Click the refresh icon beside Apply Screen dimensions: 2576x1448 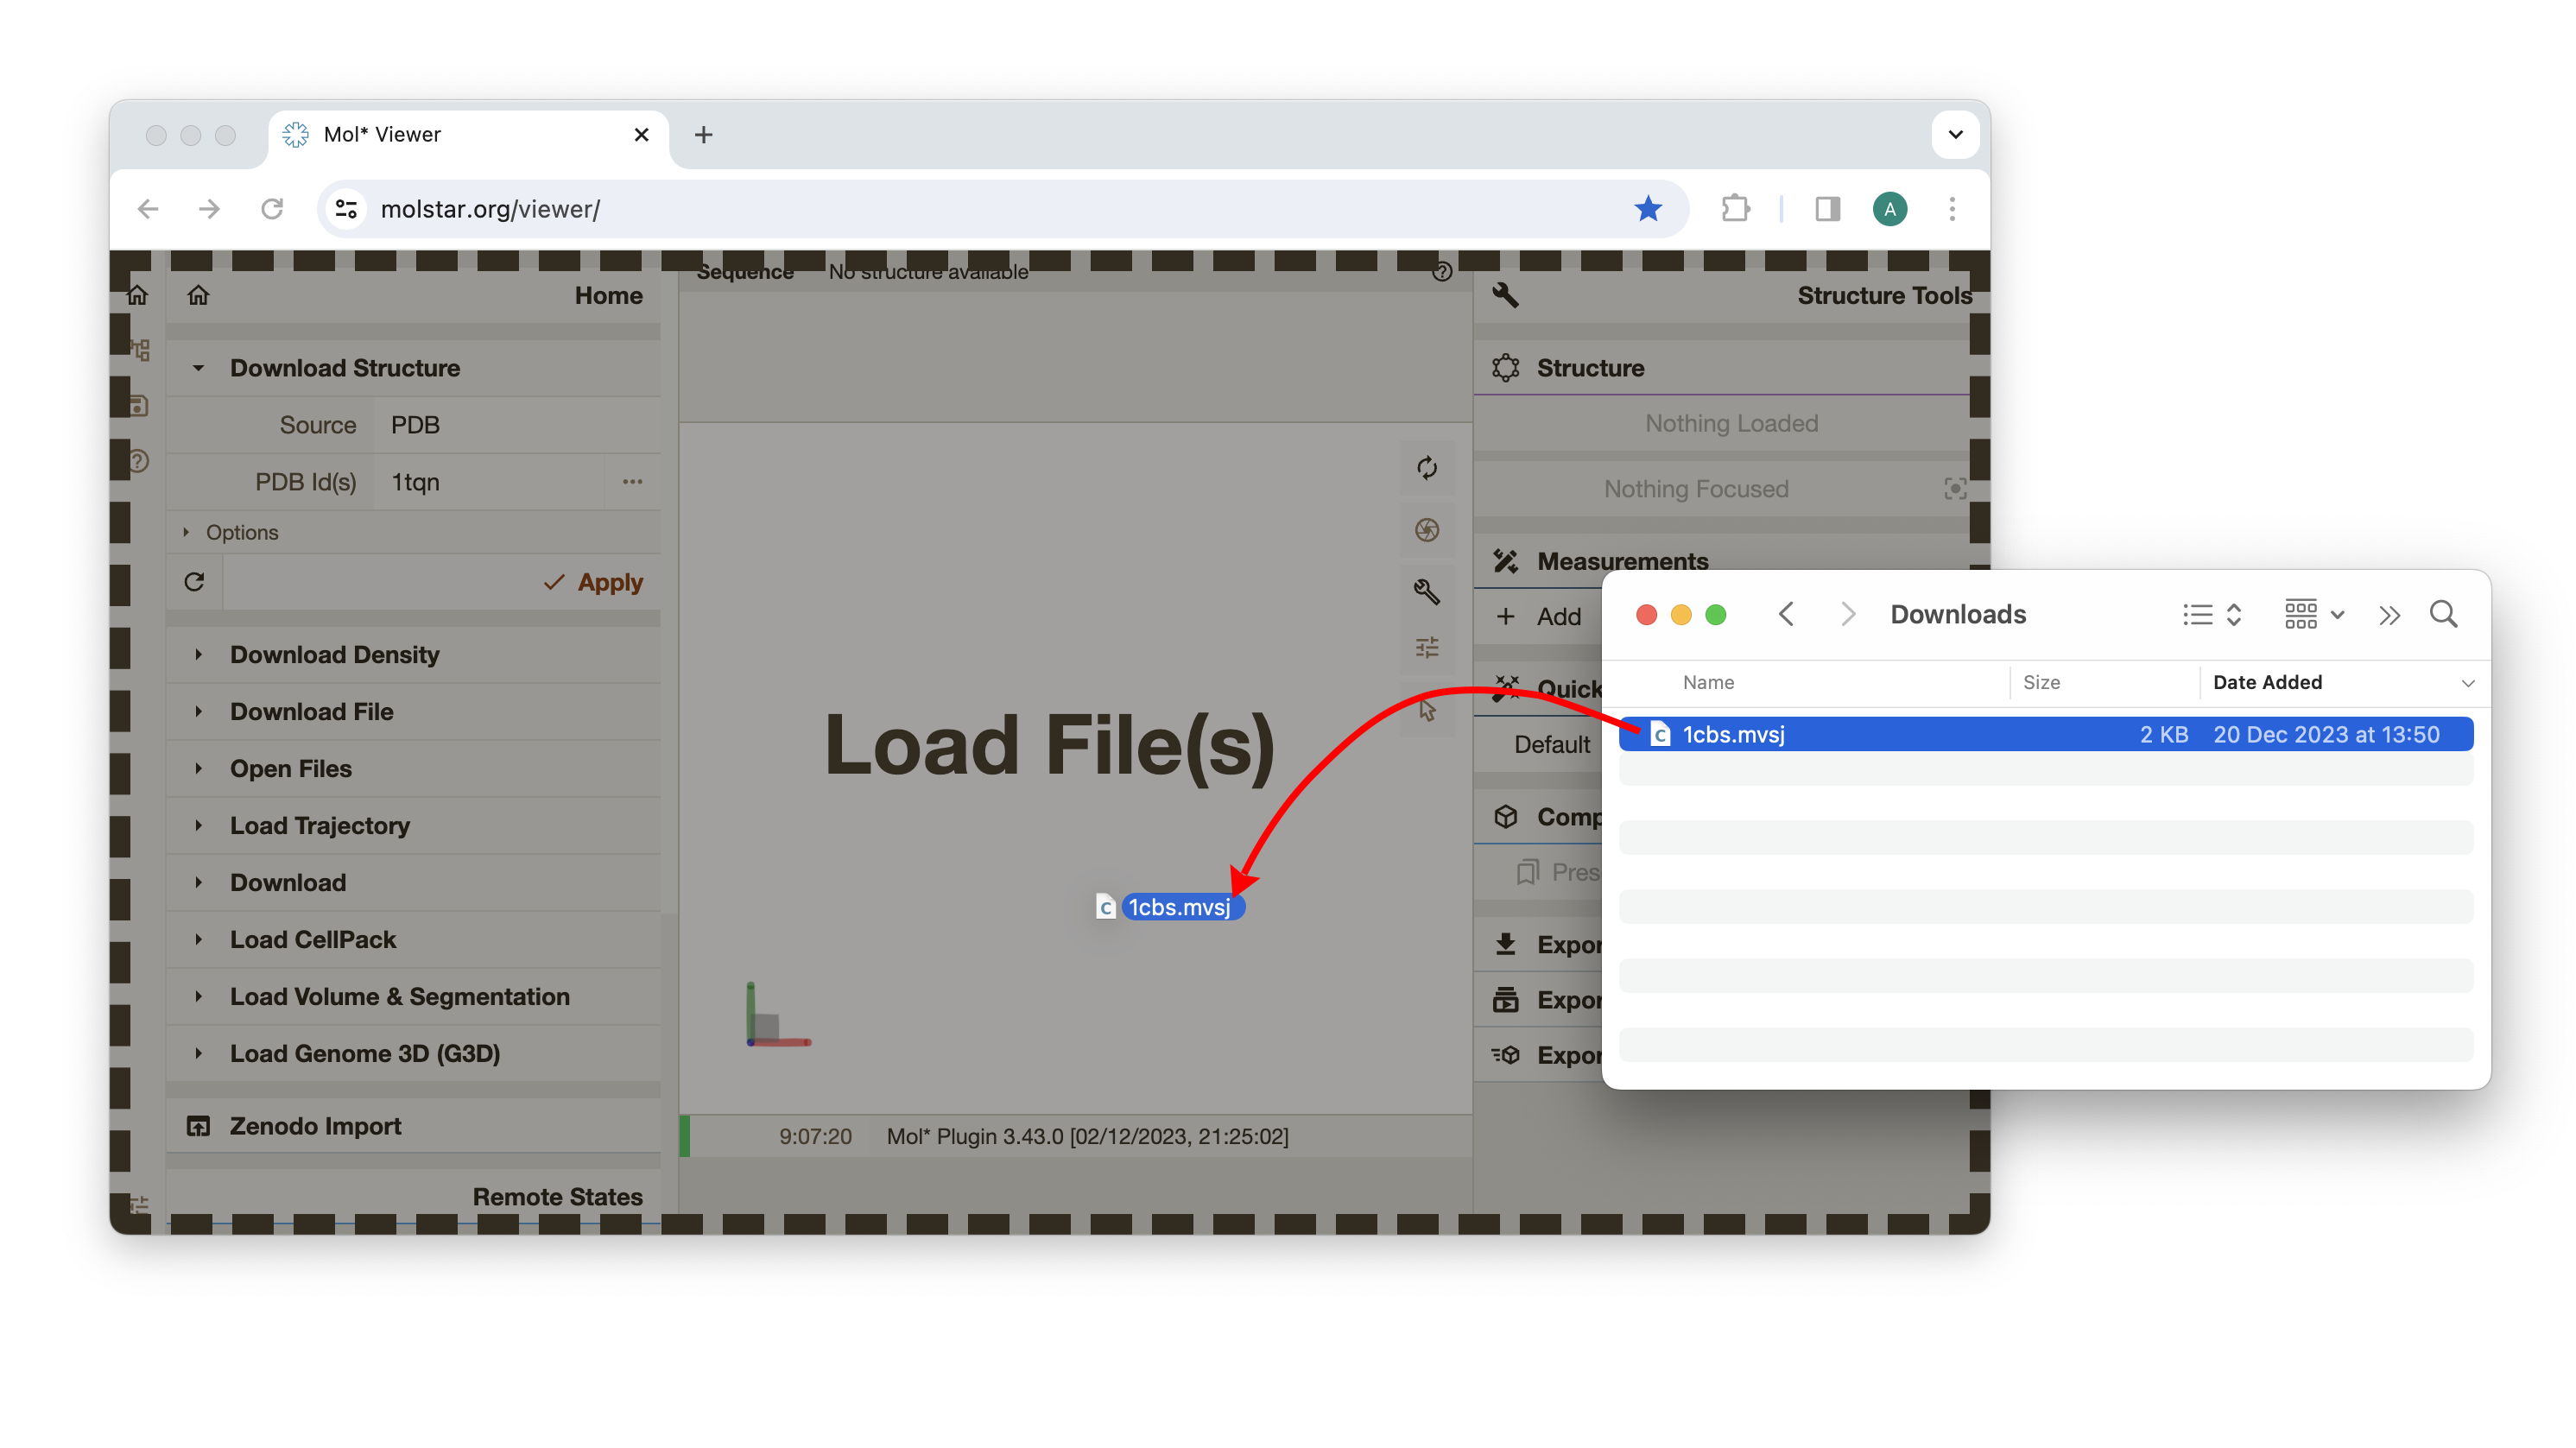pyautogui.click(x=194, y=582)
